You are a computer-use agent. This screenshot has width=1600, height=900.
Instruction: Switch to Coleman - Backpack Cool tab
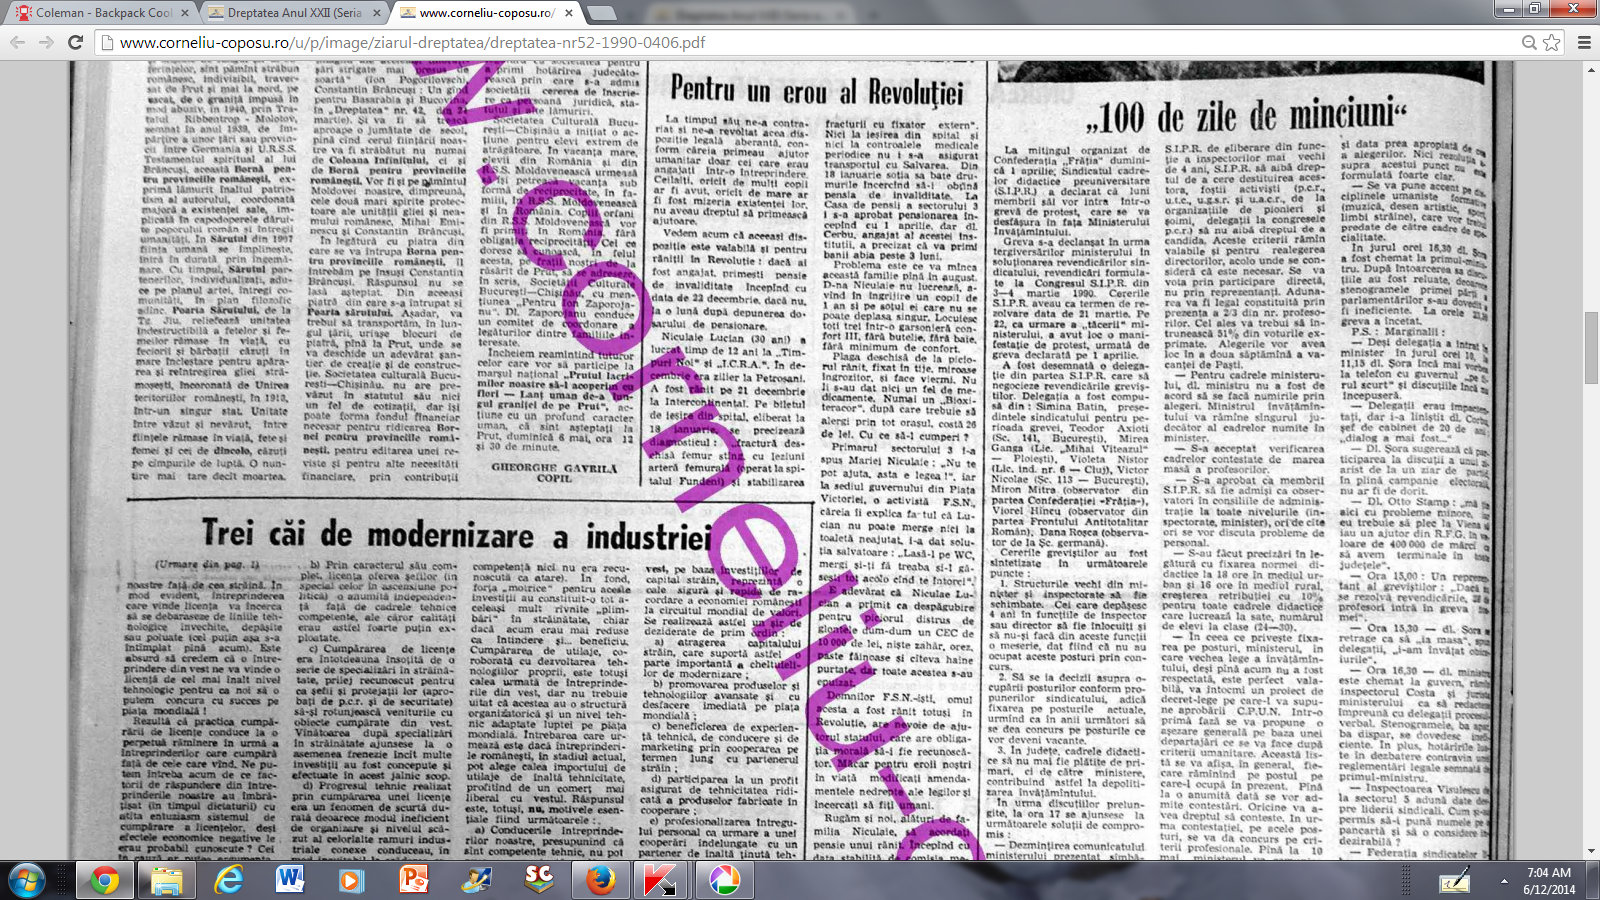coord(100,13)
